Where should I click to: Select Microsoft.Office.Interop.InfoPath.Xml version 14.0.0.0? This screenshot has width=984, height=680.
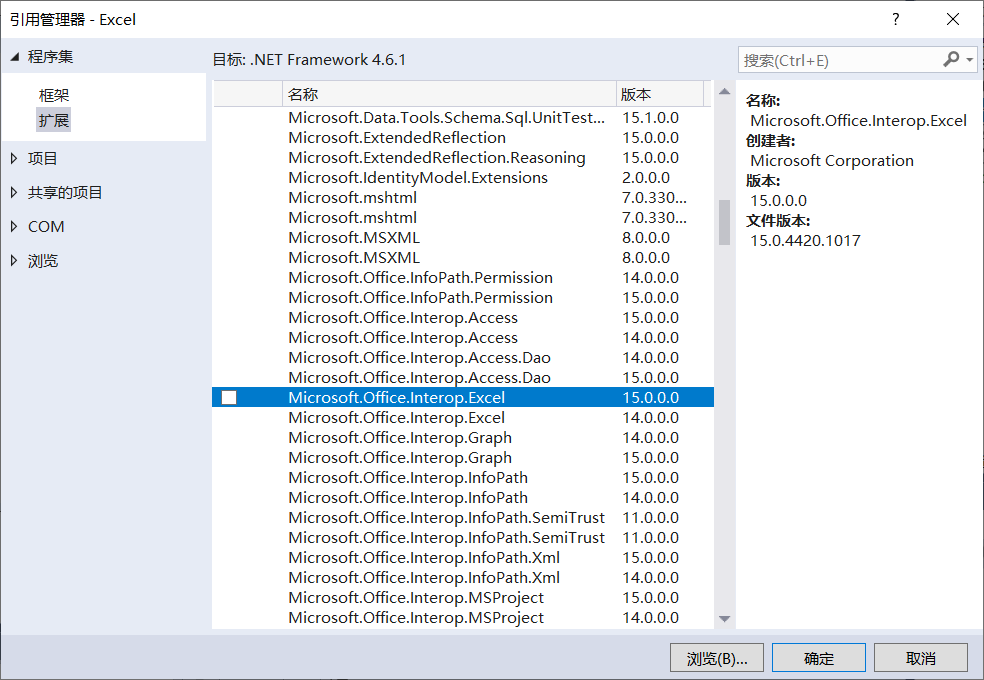click(x=463, y=578)
